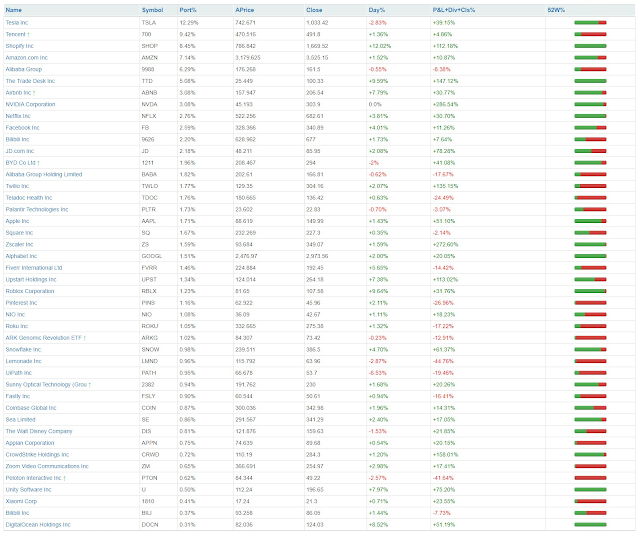
Task: Open the Xiaomi Corp link
Action: coord(21,501)
